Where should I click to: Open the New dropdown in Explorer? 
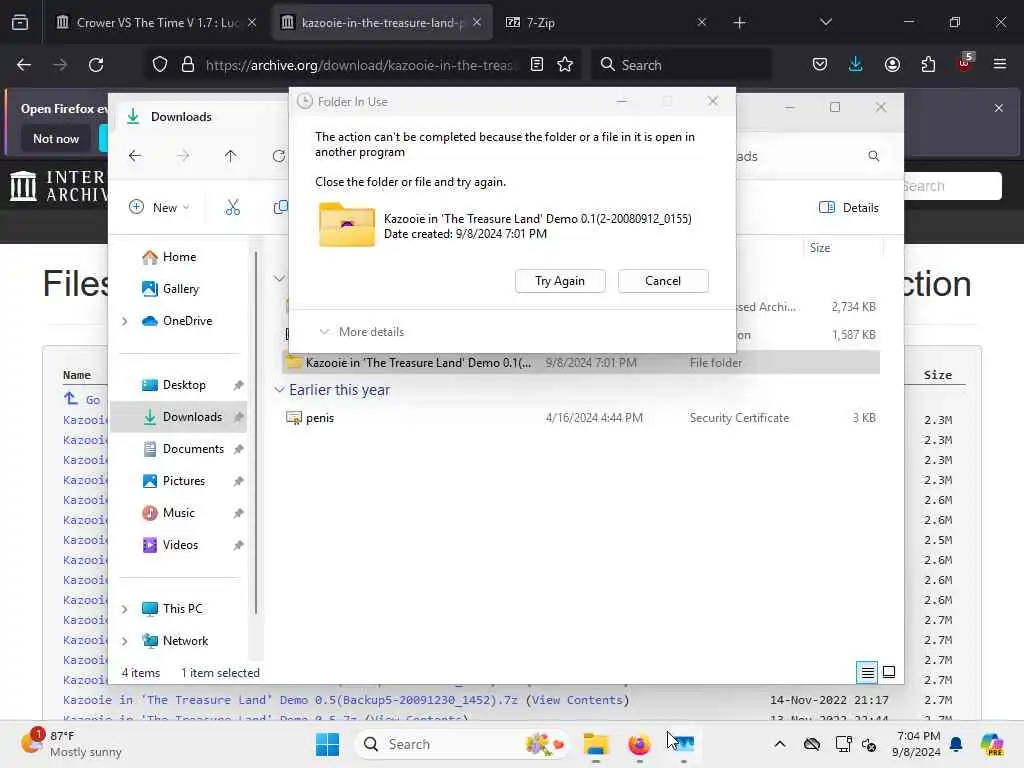coord(159,208)
